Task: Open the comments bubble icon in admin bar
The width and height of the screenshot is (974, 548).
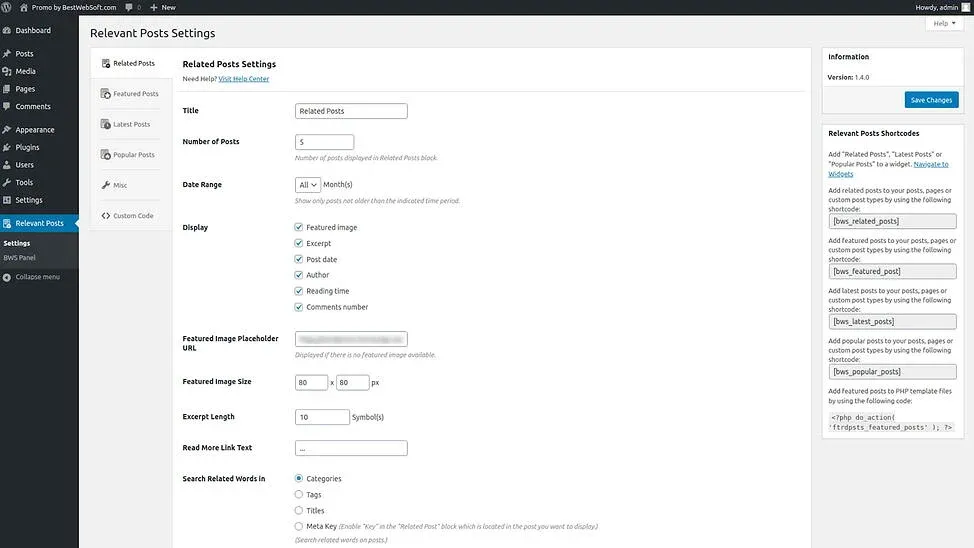Action: (129, 7)
